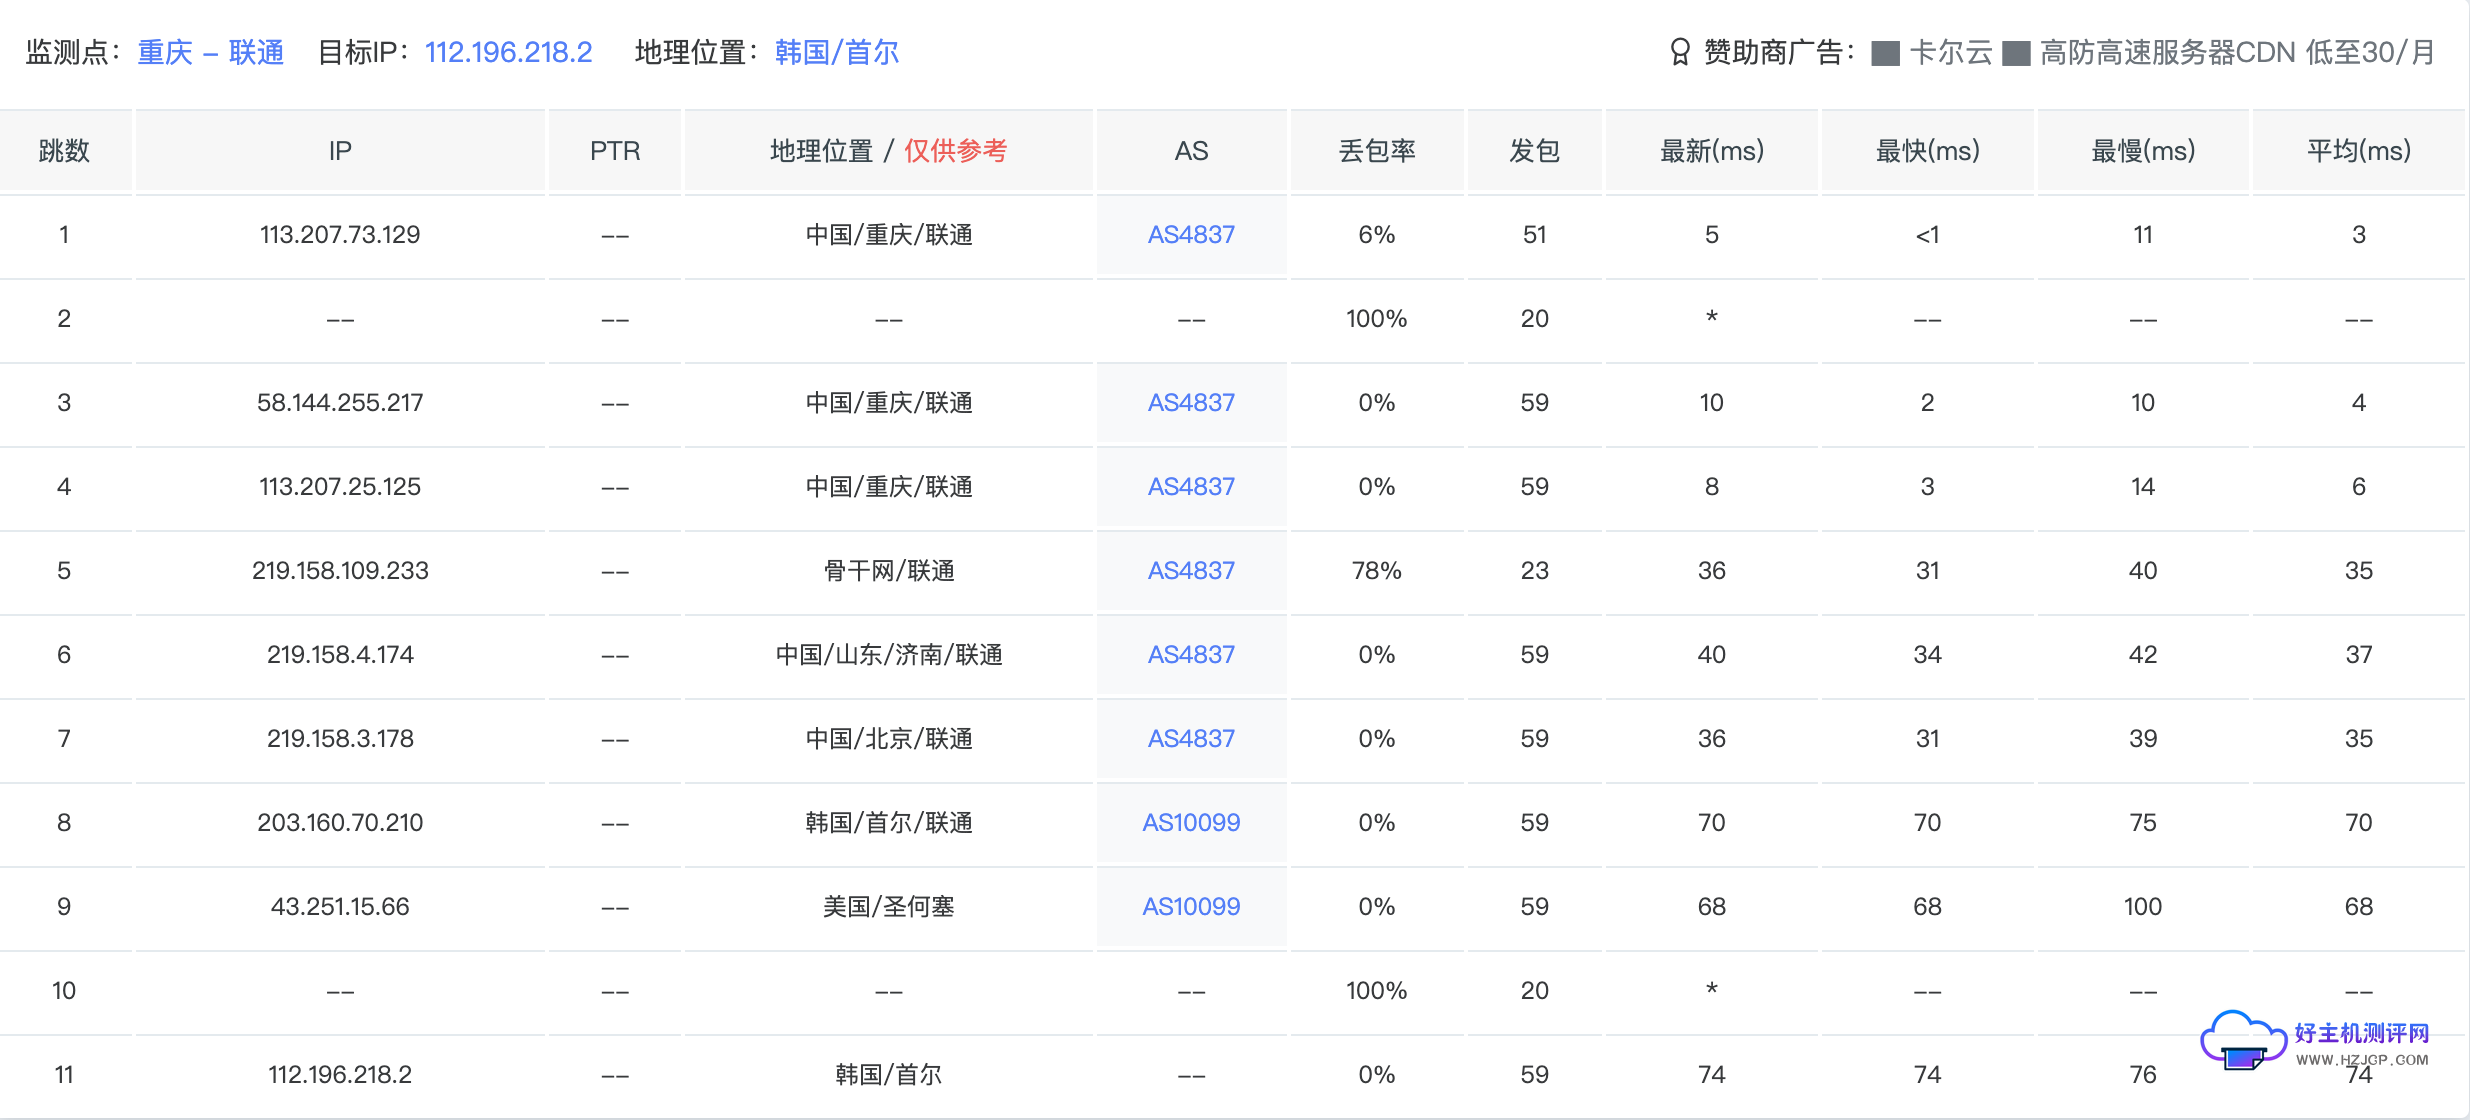Click the sponsor lightbulb icon

[x=1680, y=52]
